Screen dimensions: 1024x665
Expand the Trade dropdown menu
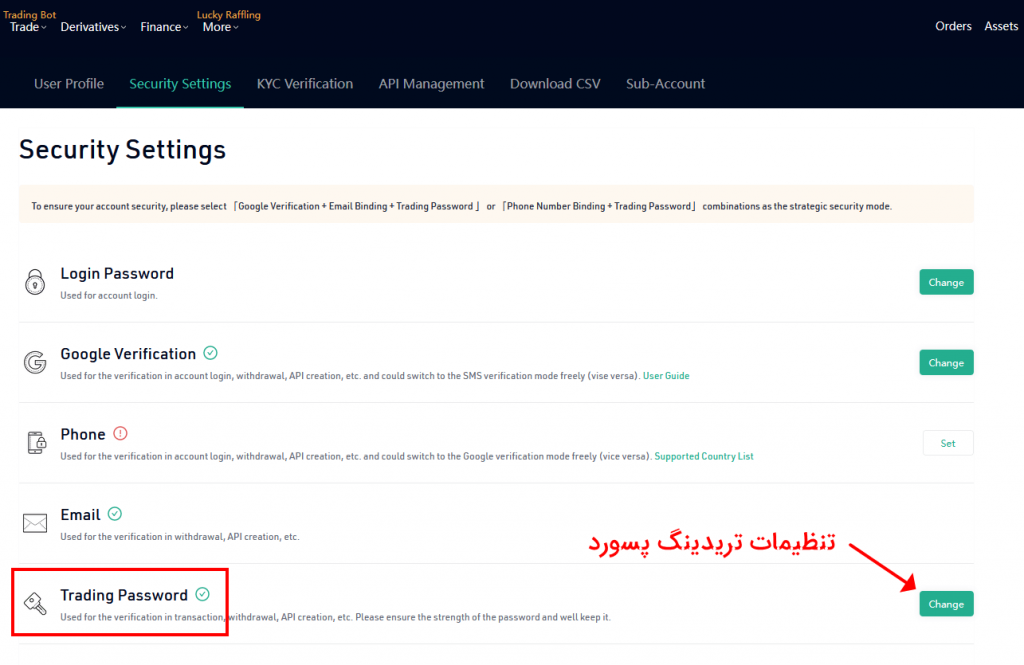27,27
